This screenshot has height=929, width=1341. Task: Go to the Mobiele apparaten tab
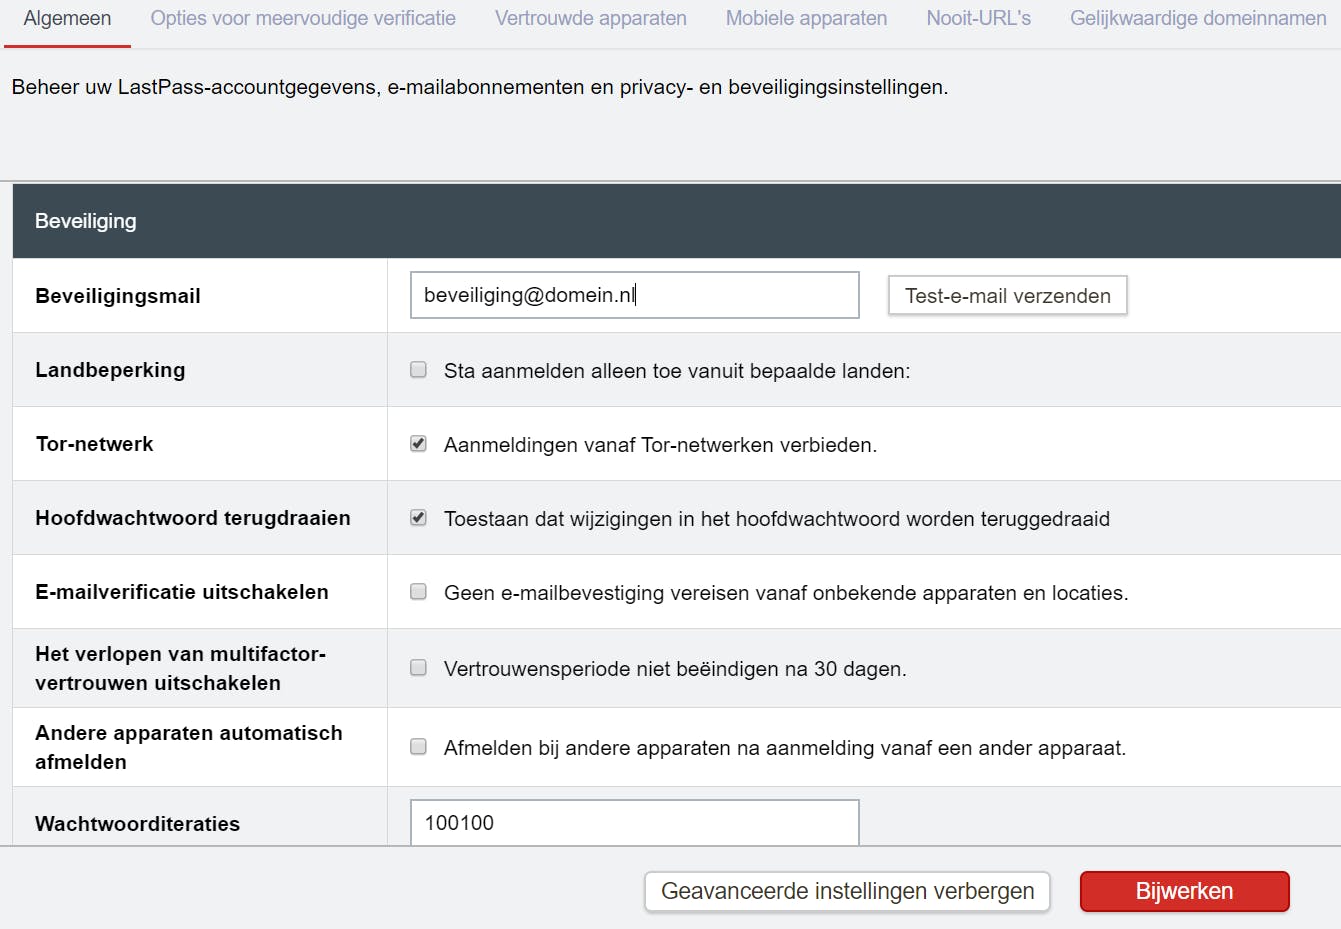(806, 19)
